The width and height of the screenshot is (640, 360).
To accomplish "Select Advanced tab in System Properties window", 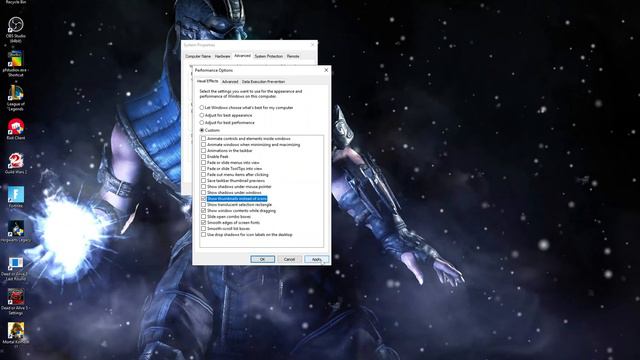I will click(242, 56).
